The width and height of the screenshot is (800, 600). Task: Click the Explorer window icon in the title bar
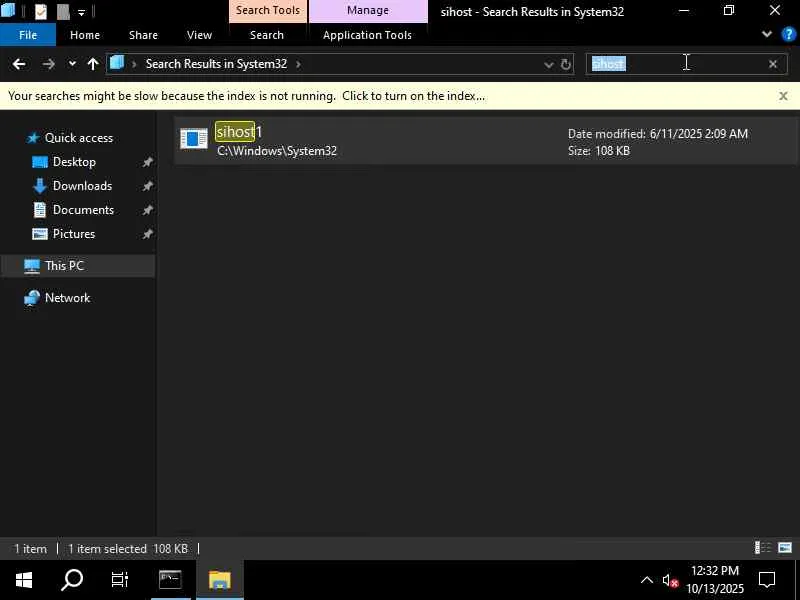(x=8, y=10)
